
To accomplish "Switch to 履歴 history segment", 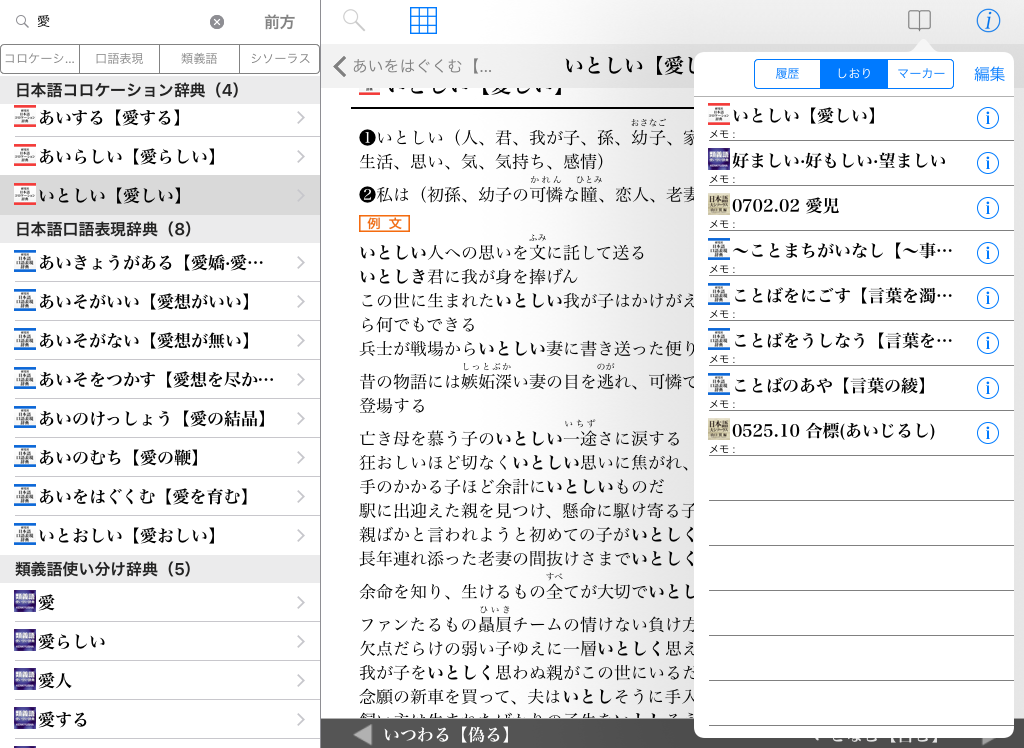I will (787, 74).
